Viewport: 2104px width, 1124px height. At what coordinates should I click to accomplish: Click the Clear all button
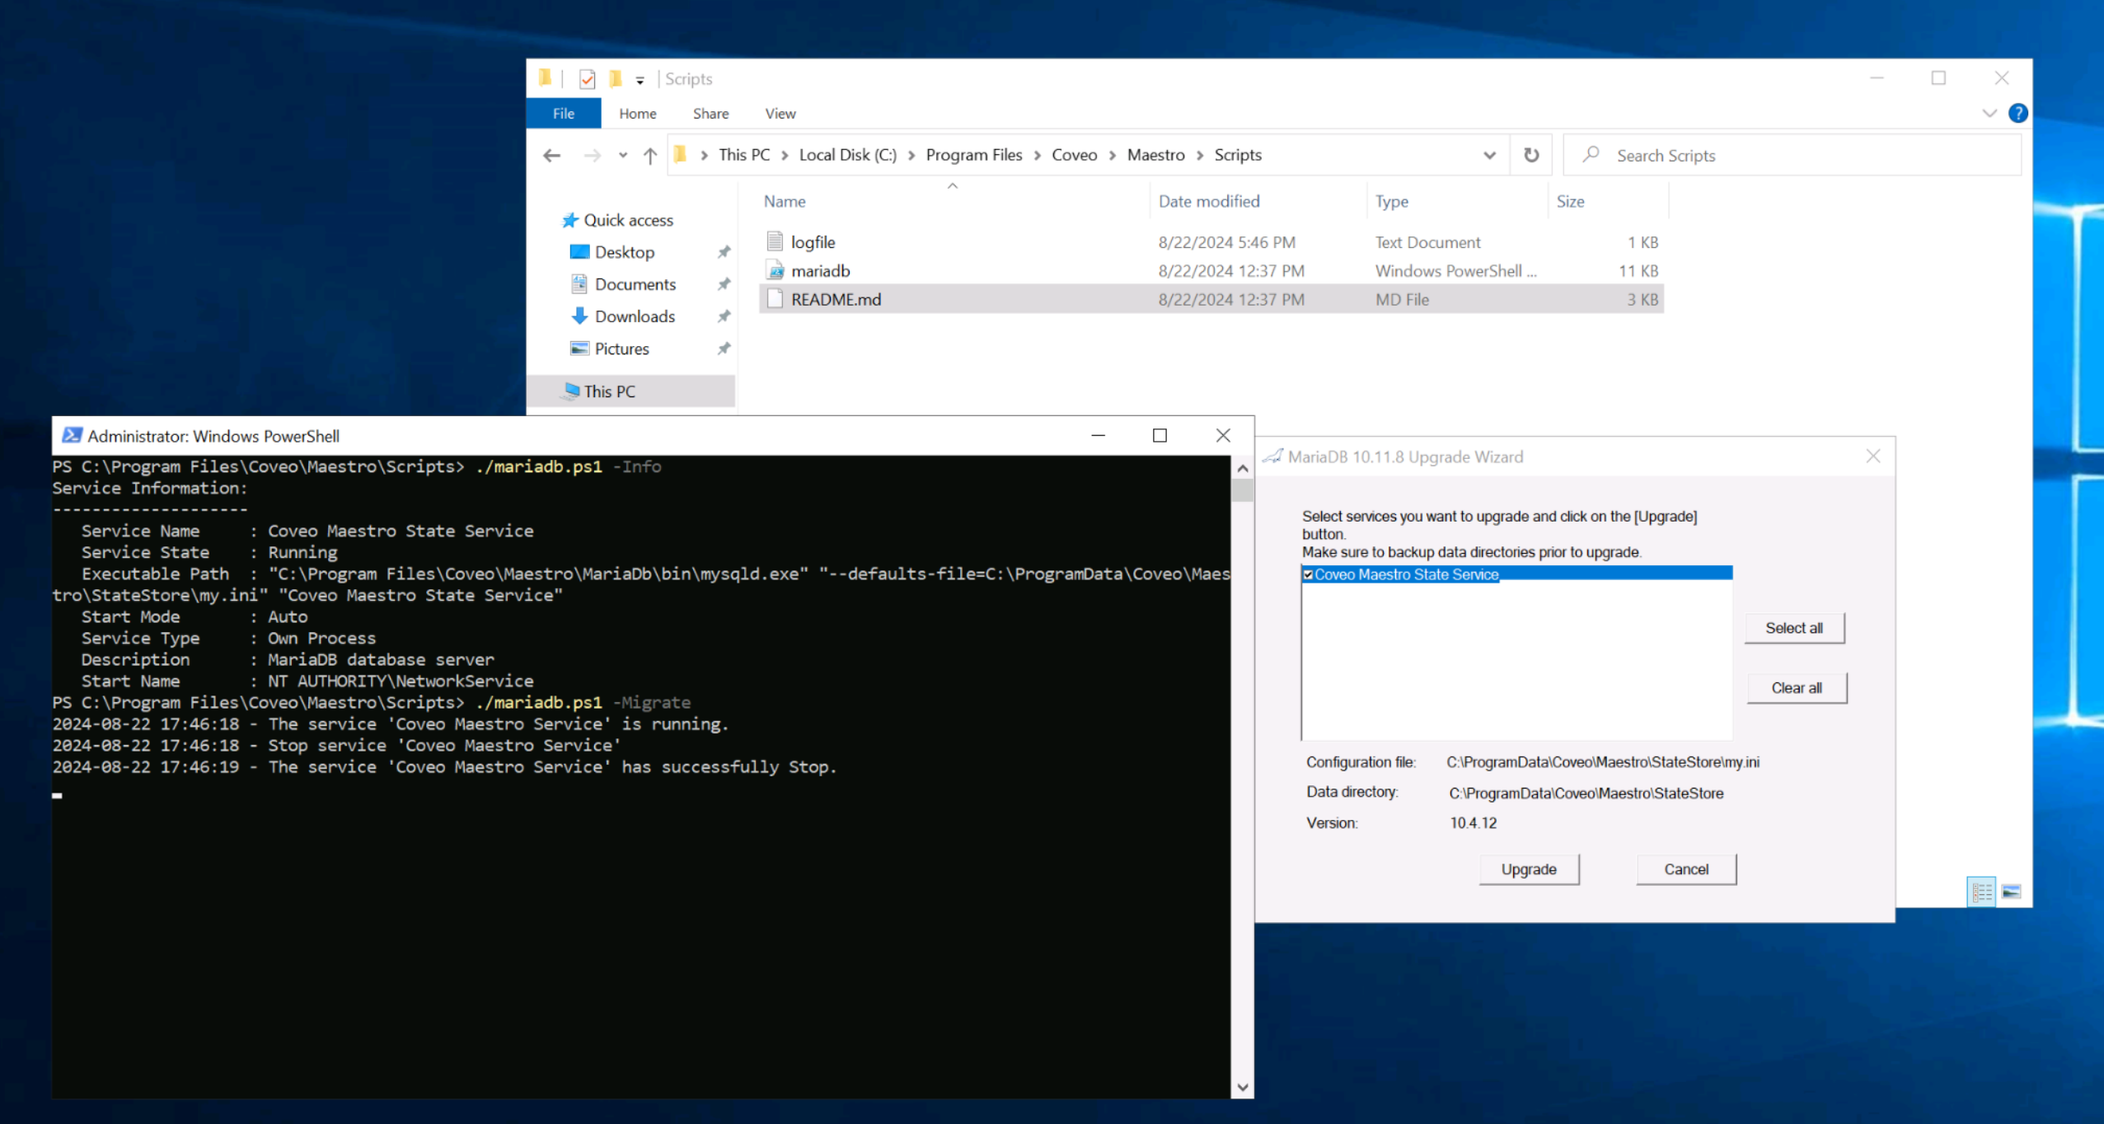(1795, 688)
